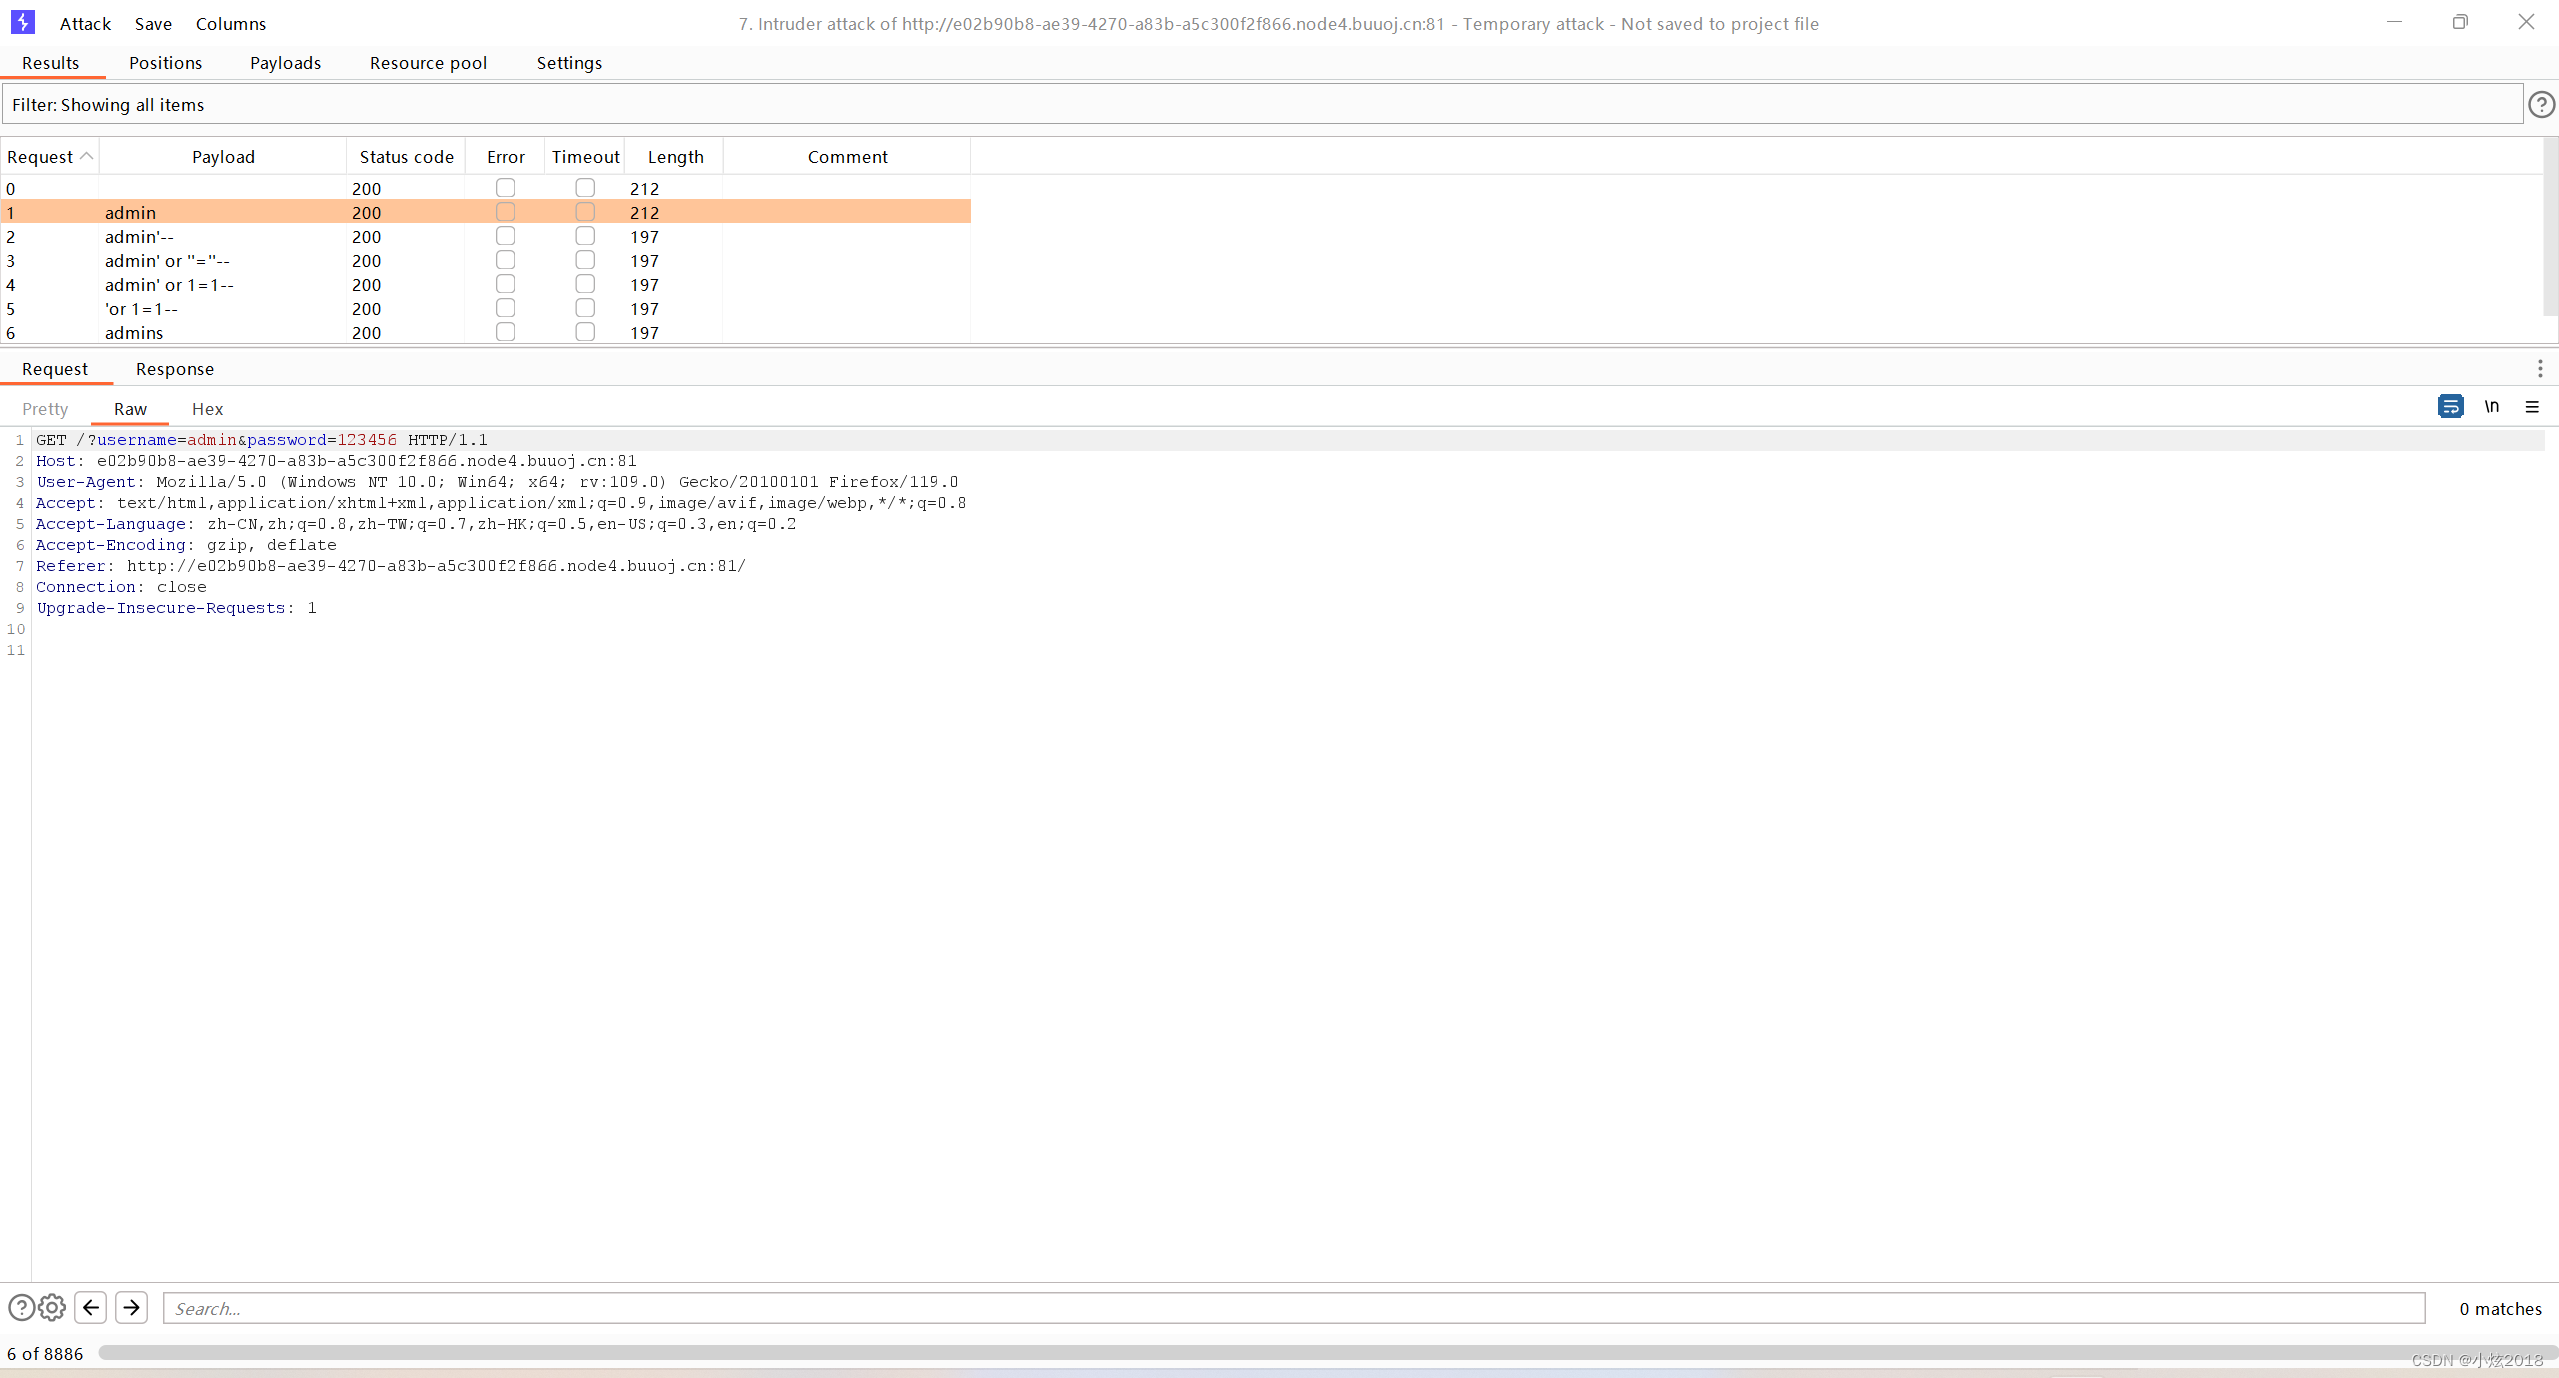Screen dimensions: 2559x1378
Task: Switch to the Positions tab
Action: click(165, 63)
